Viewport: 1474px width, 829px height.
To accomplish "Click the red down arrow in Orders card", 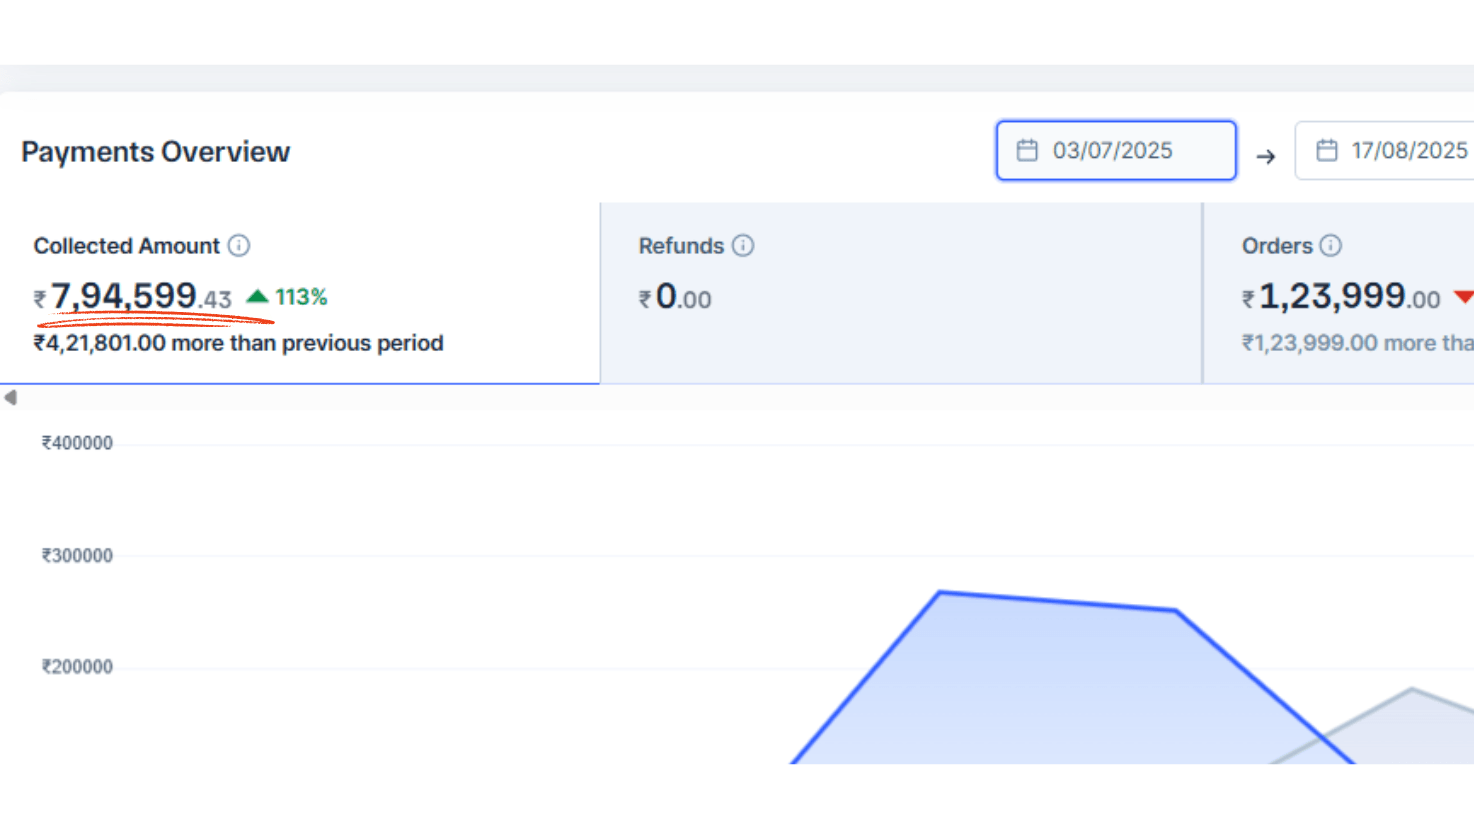I will (1464, 297).
